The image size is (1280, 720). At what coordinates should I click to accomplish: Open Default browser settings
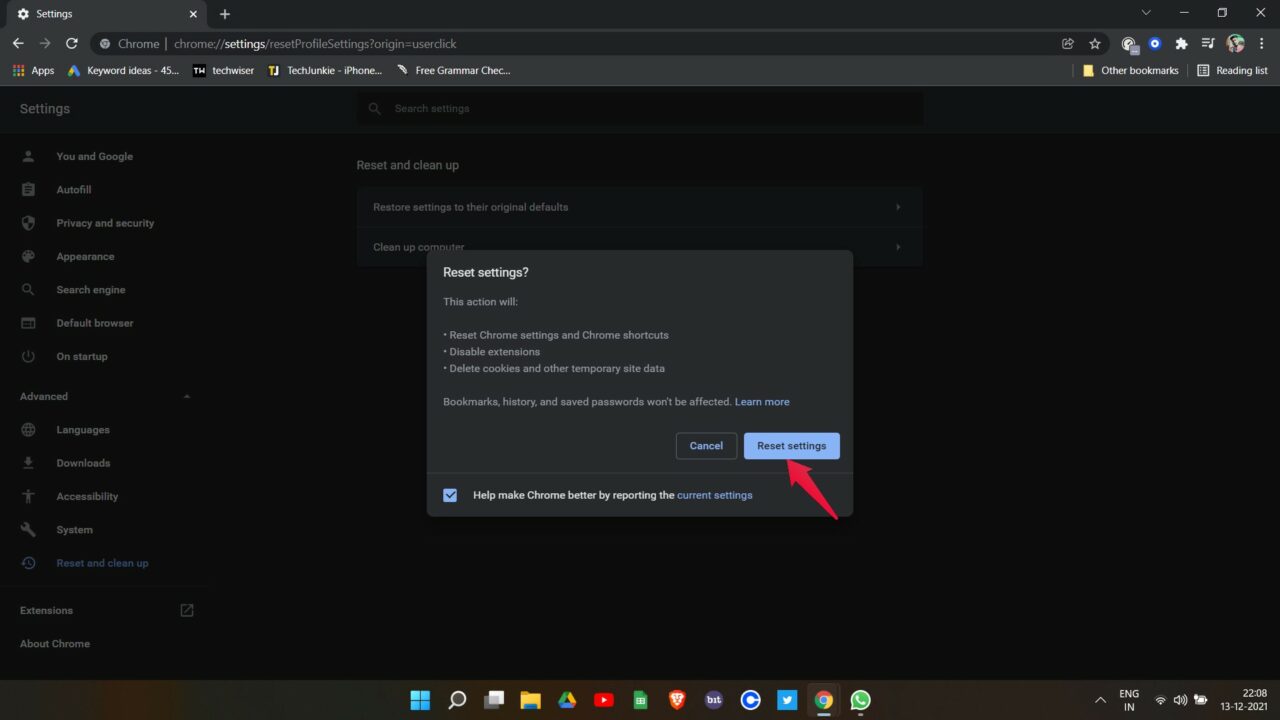(95, 323)
